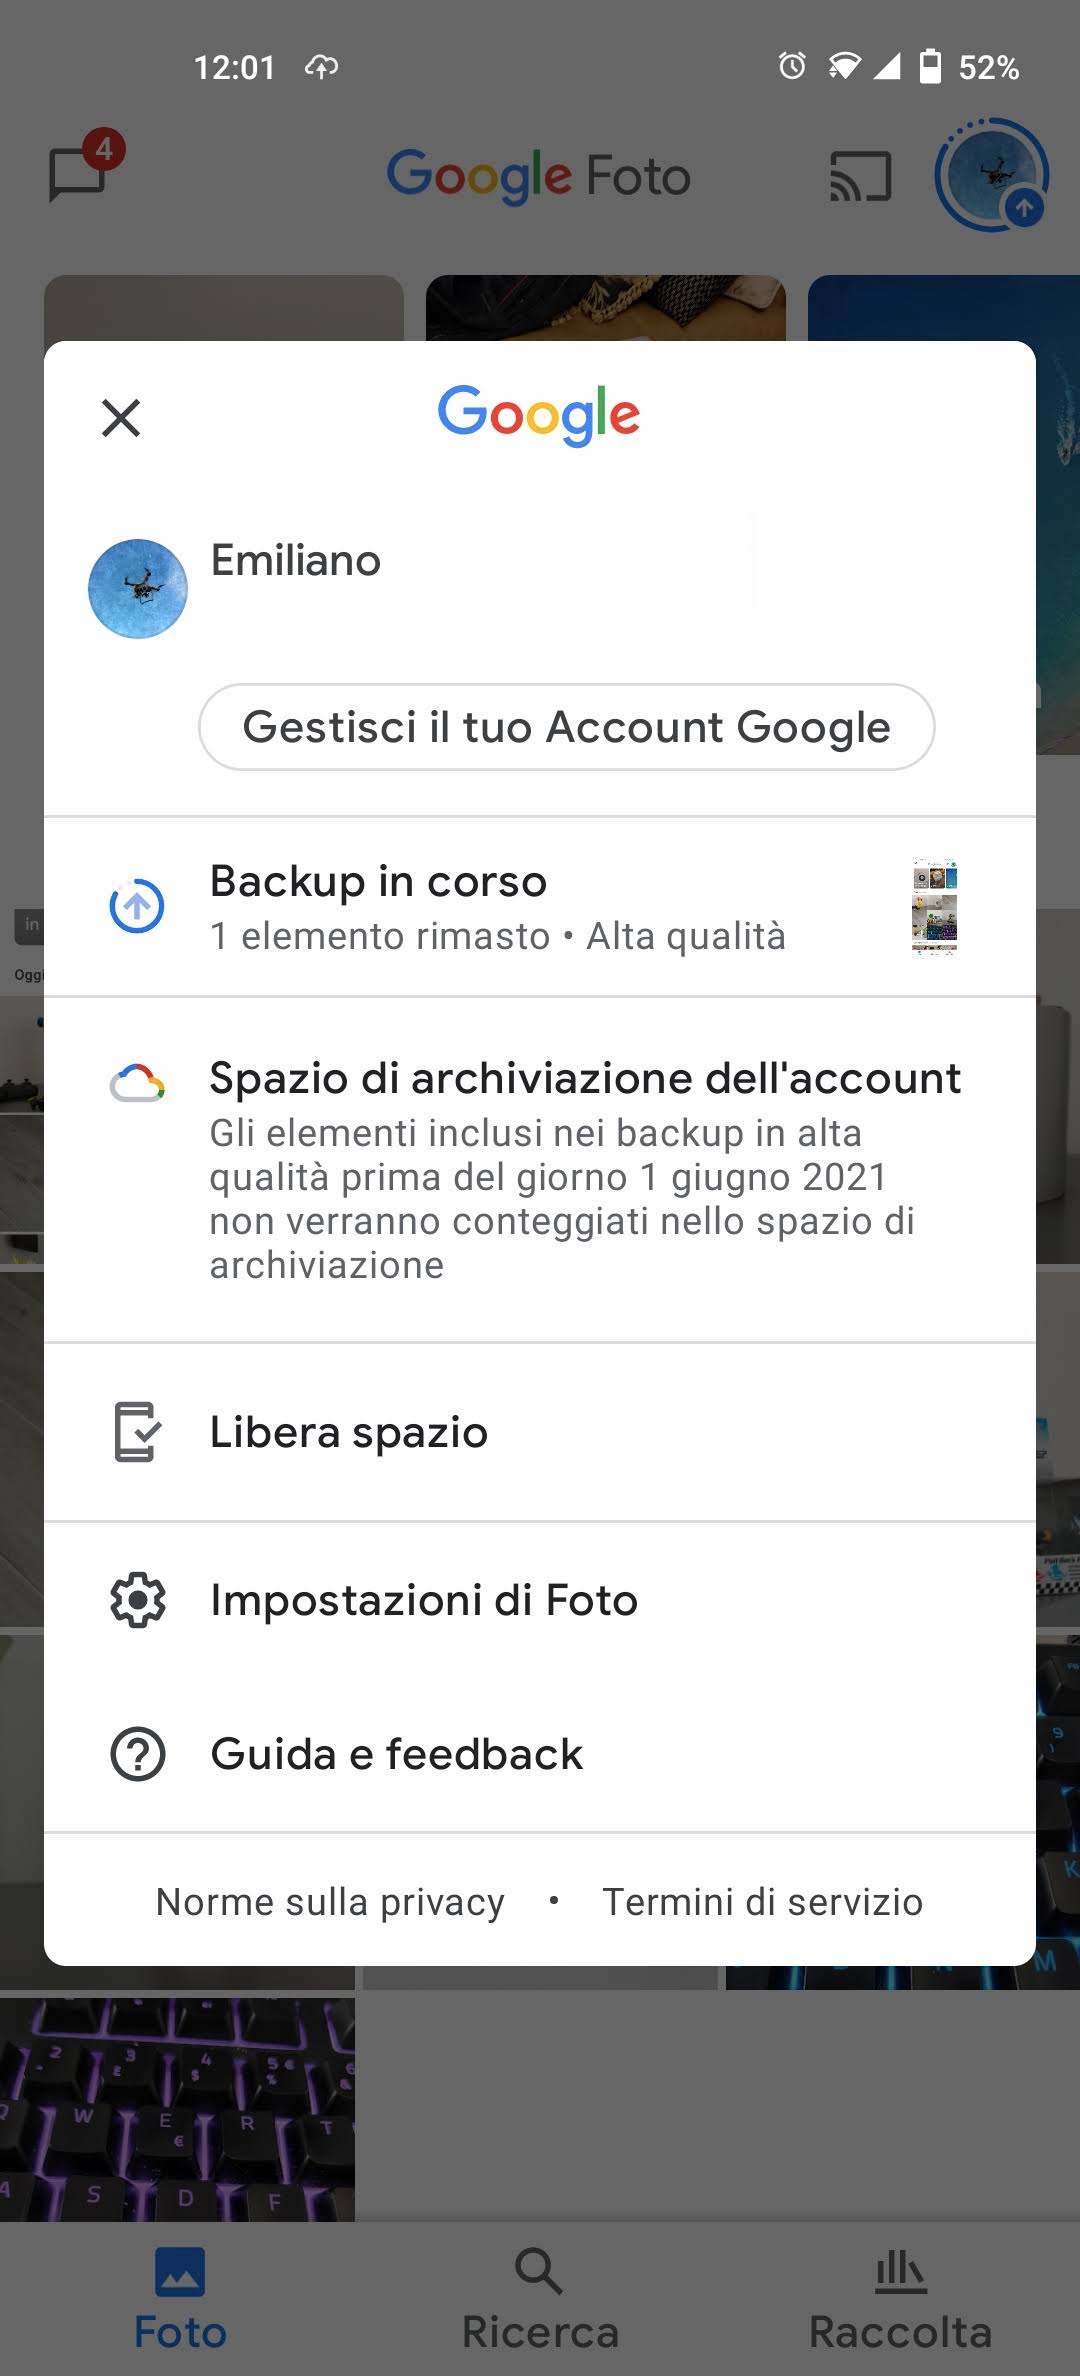1080x2376 pixels.
Task: Tap the Google One cloud storage icon
Action: [137, 1084]
